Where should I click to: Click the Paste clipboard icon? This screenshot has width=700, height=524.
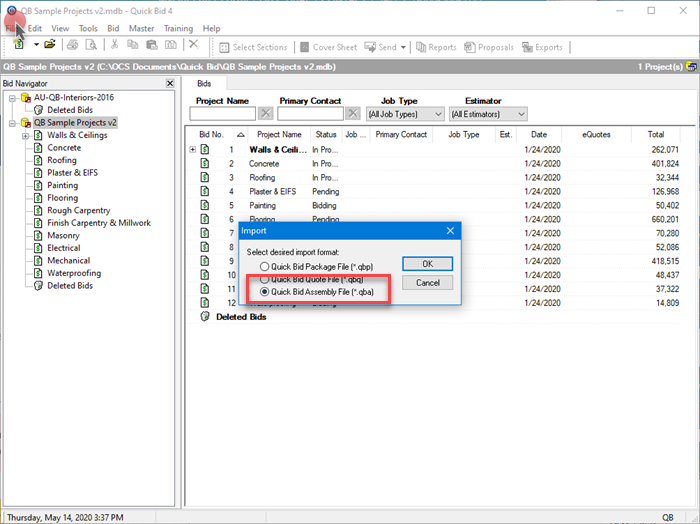pyautogui.click(x=152, y=44)
